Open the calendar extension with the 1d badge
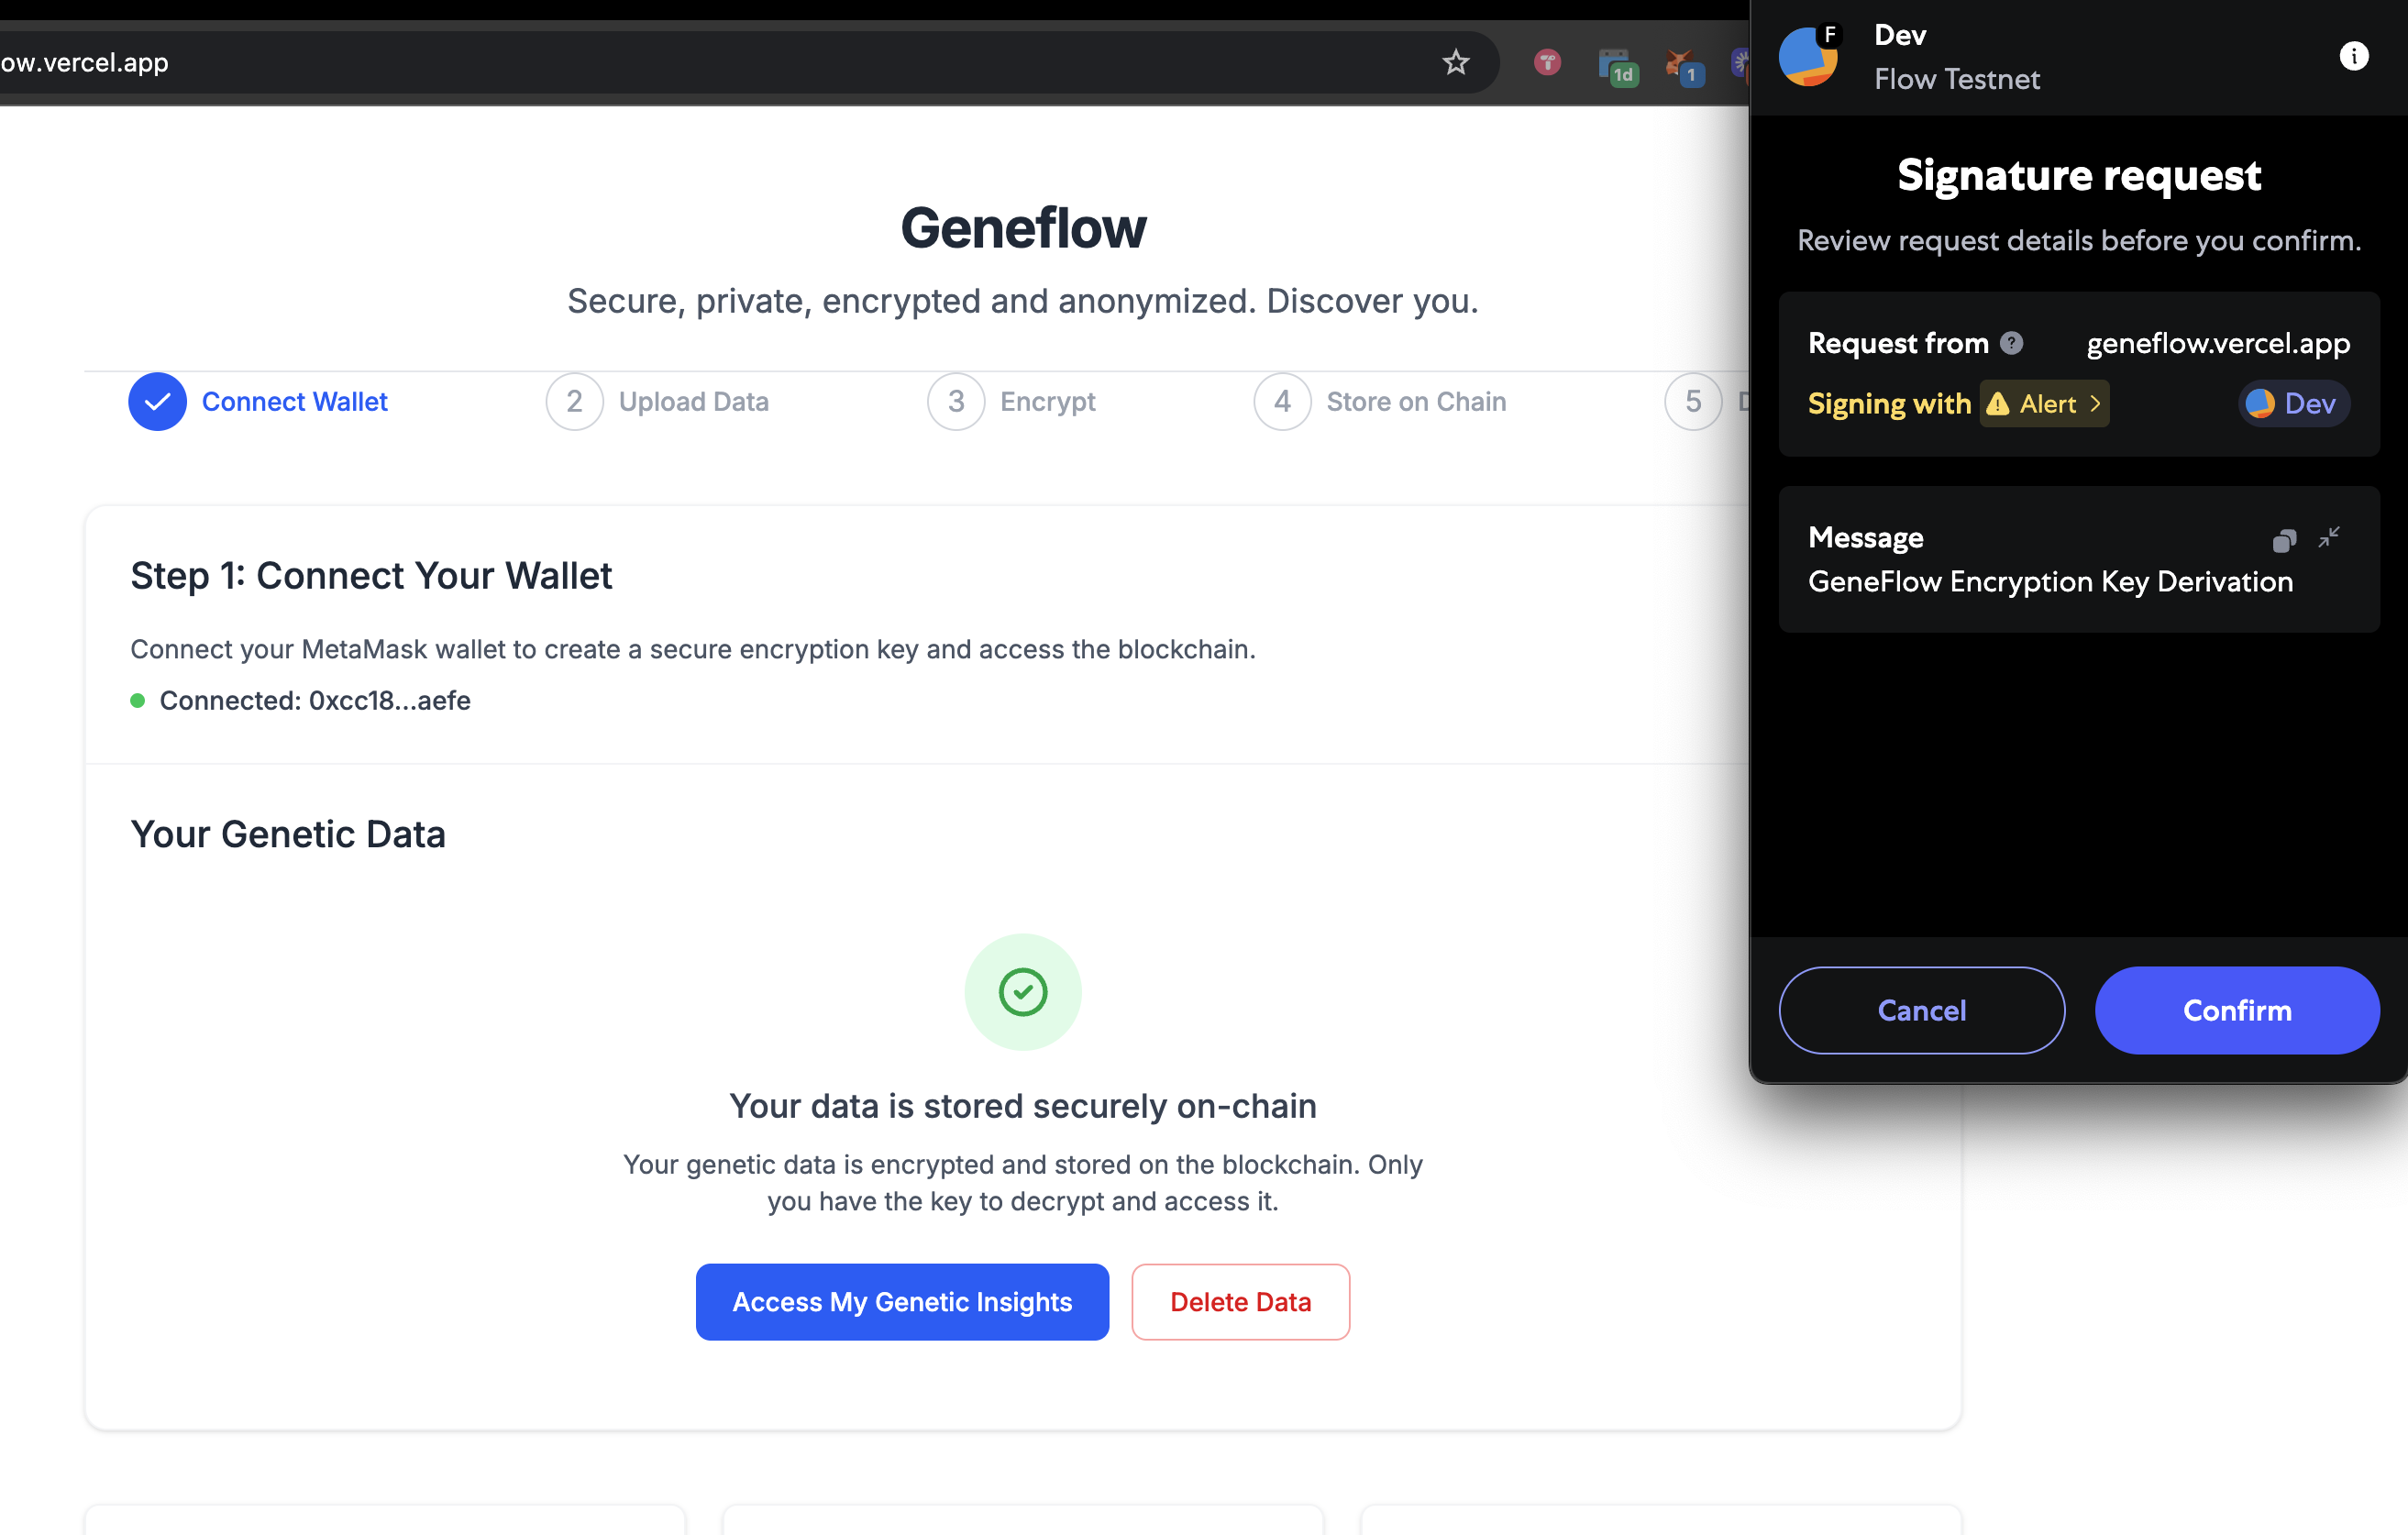 pyautogui.click(x=1616, y=66)
